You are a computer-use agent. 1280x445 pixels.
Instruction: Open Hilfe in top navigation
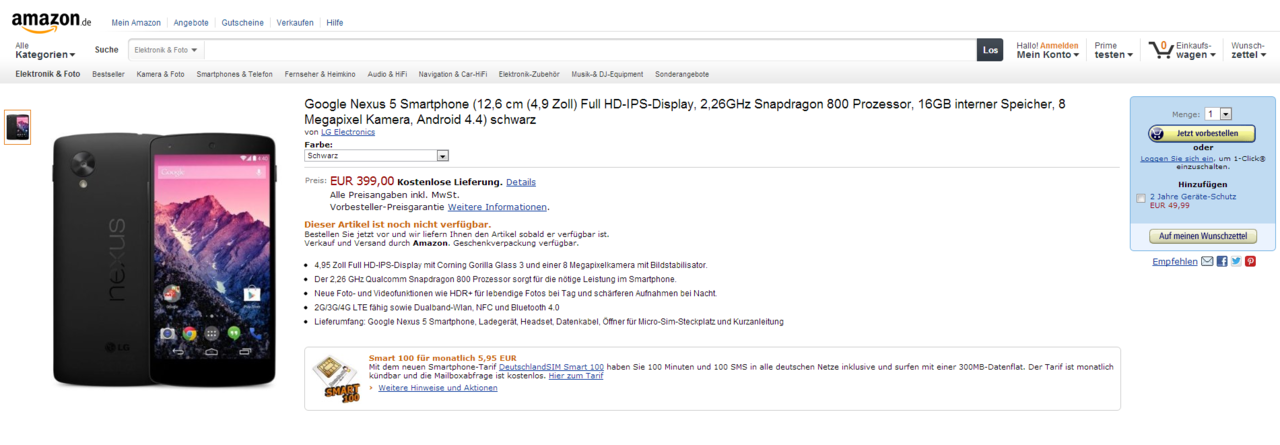point(335,22)
